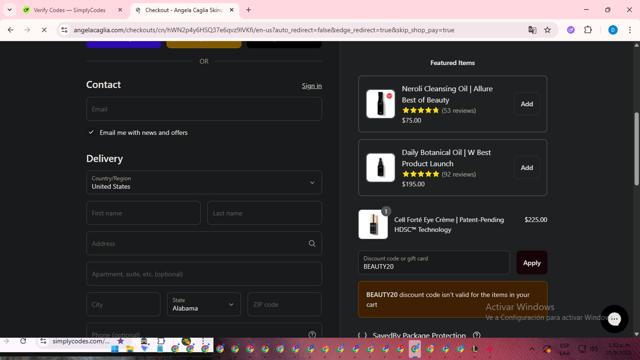Click the address search magnifier icon

[x=312, y=243]
